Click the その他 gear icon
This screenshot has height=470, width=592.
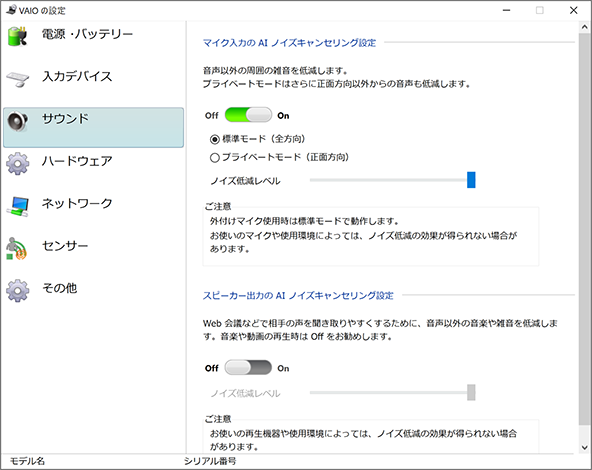click(17, 290)
